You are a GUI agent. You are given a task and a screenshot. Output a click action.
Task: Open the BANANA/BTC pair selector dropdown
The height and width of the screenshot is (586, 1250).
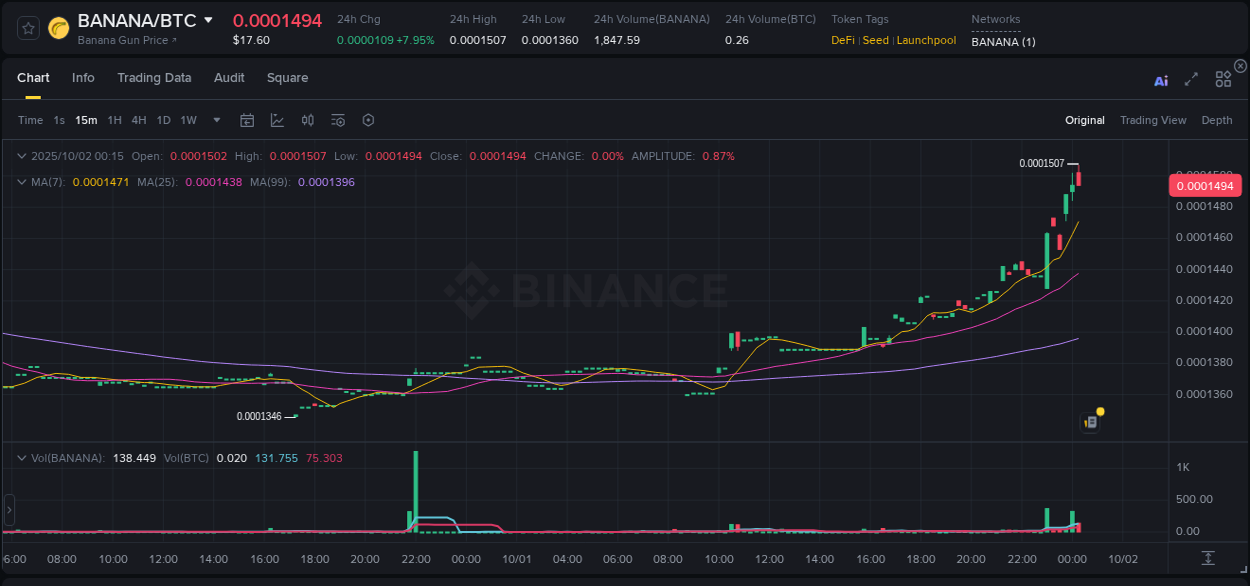(208, 19)
